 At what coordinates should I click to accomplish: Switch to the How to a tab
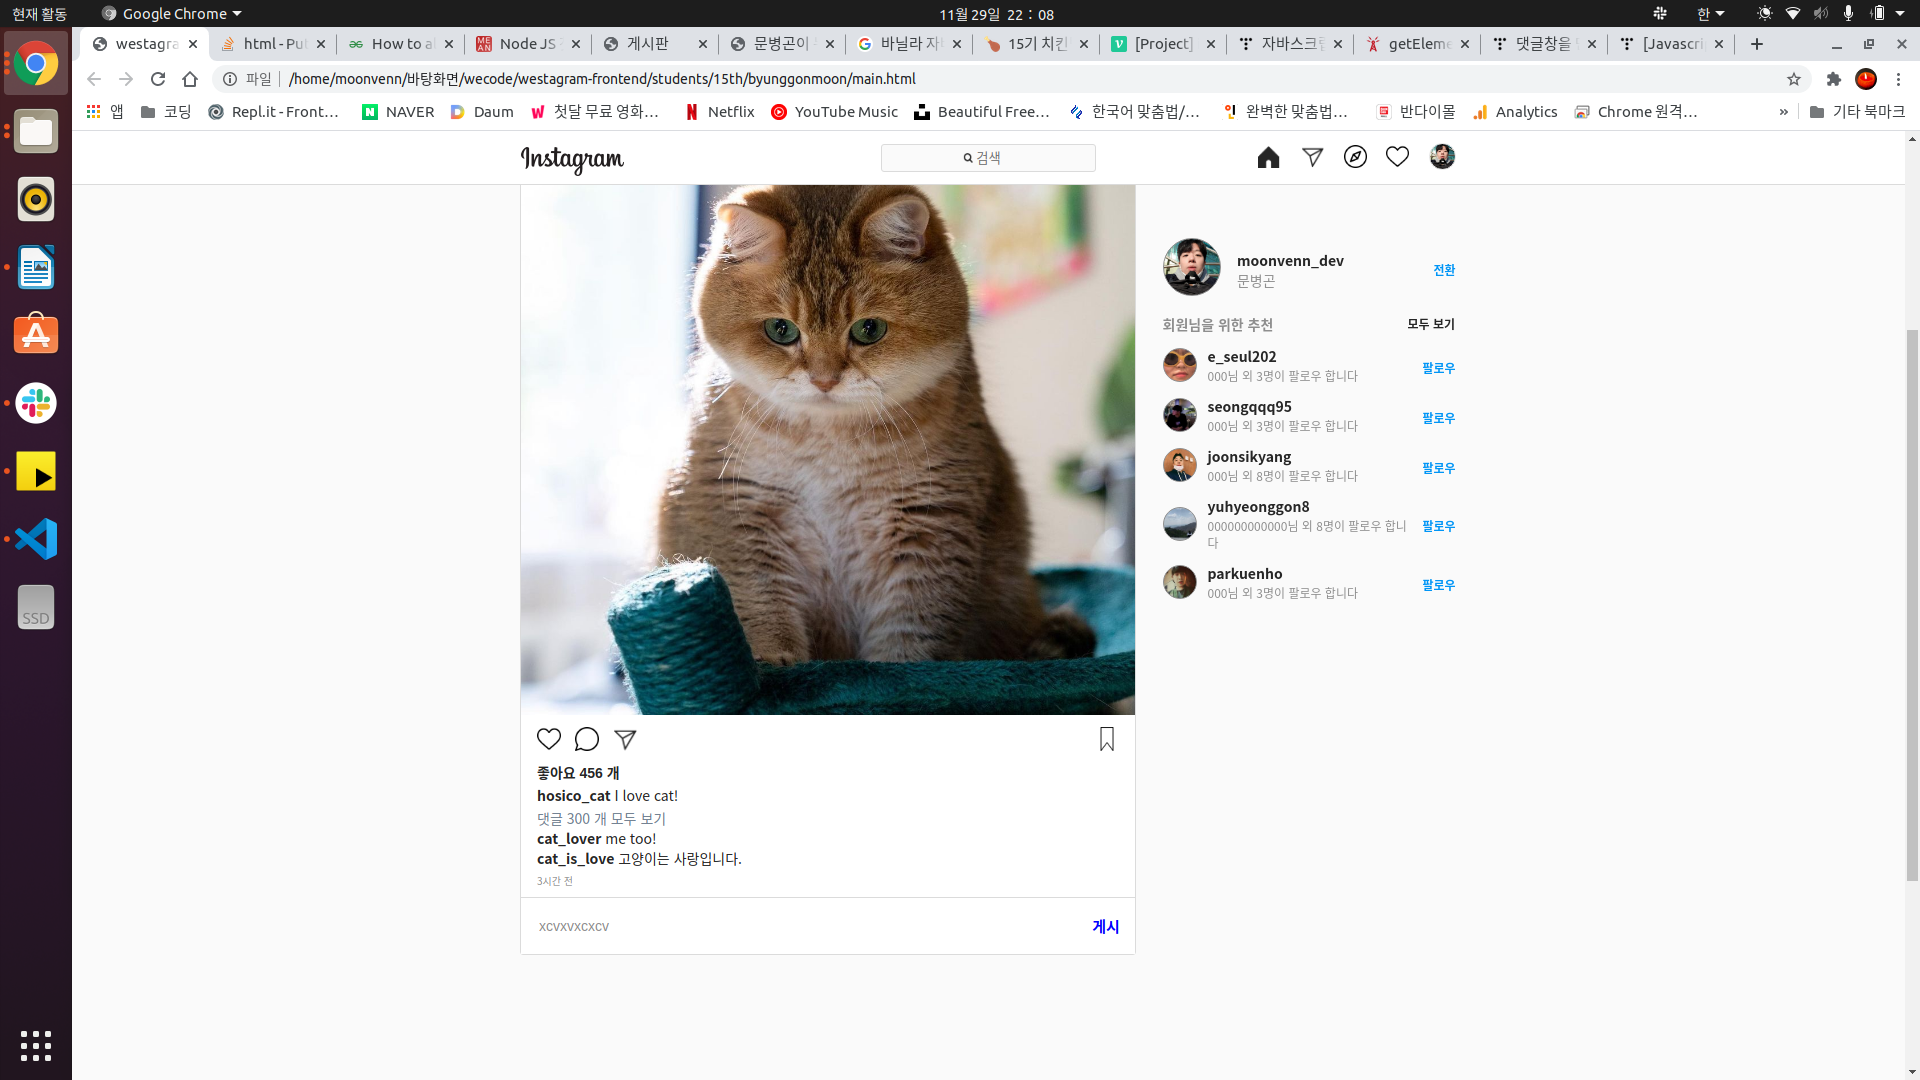click(400, 44)
